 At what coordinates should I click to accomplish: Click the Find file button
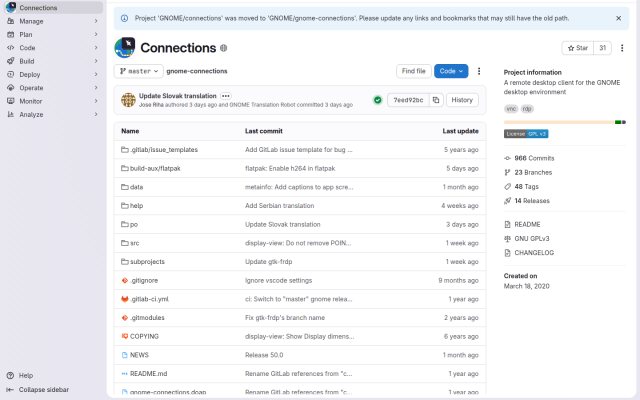pyautogui.click(x=413, y=71)
